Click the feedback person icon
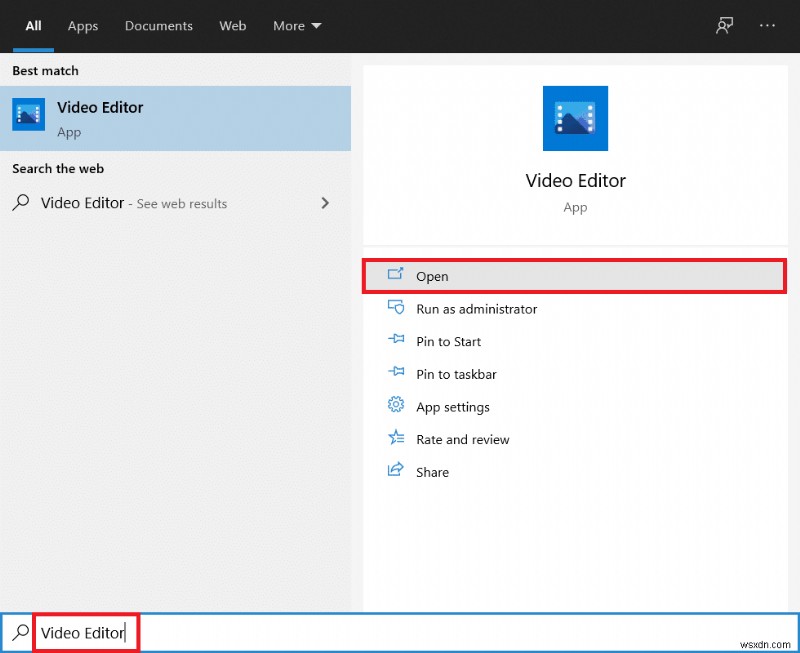 tap(724, 25)
